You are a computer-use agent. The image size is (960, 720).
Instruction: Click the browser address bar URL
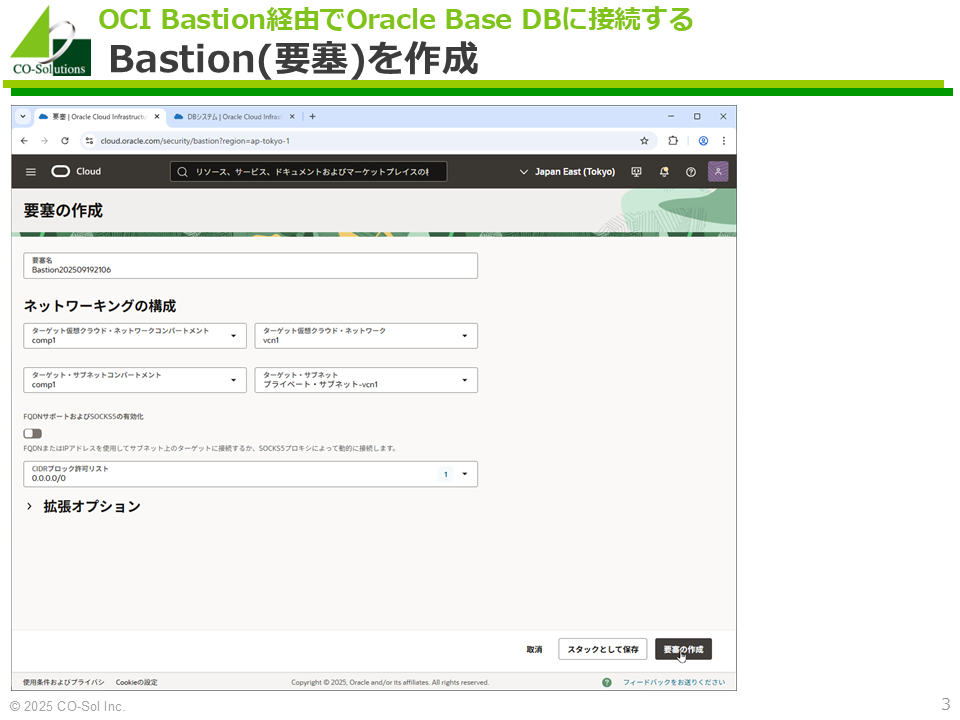point(195,141)
